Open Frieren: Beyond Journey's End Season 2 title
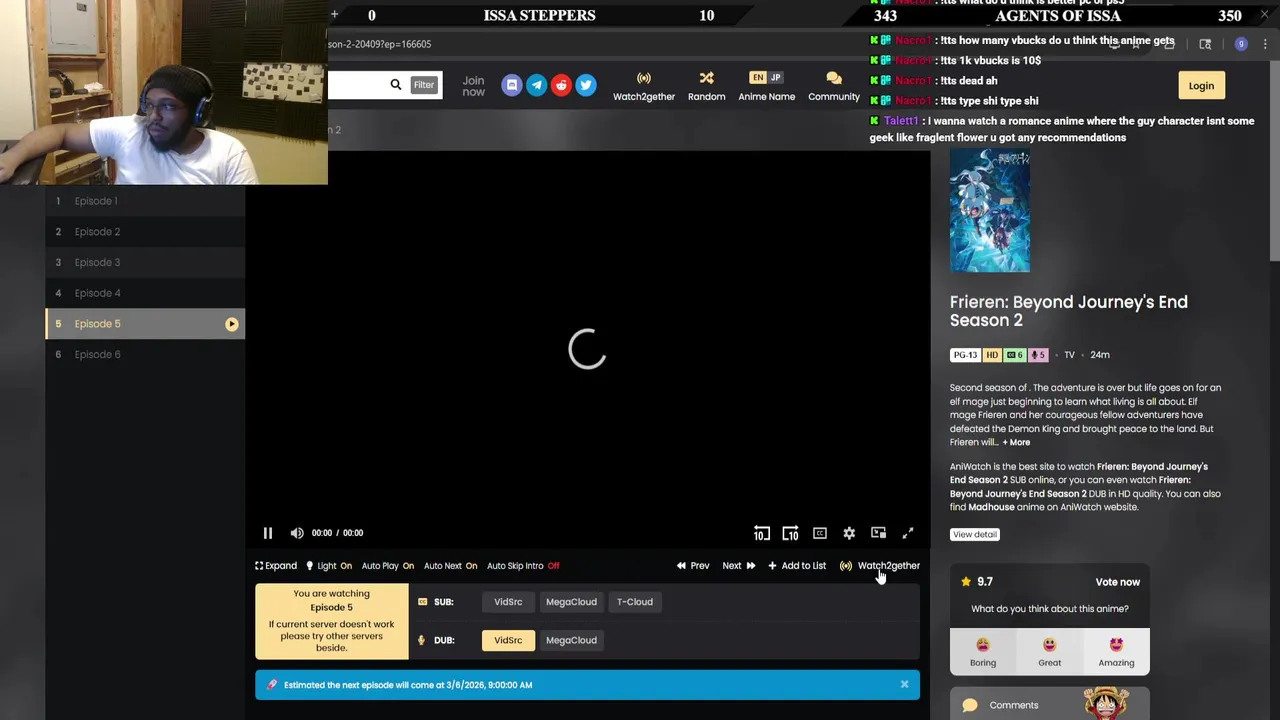Viewport: 1280px width, 720px height. tap(1069, 311)
